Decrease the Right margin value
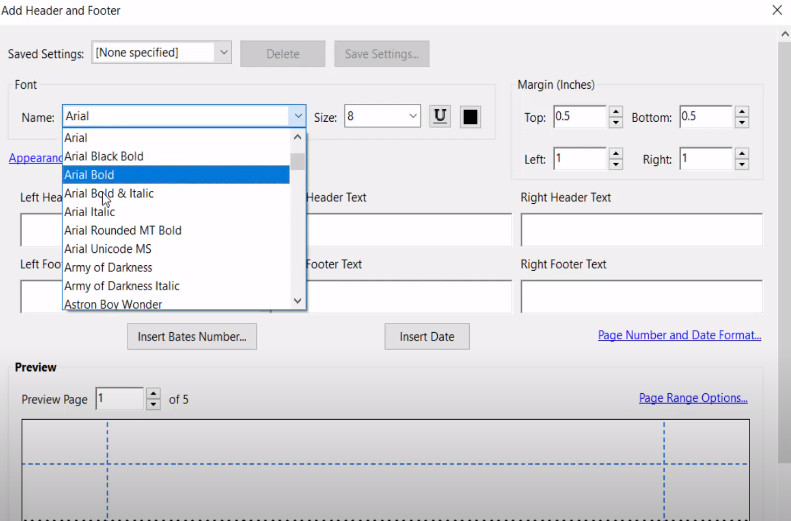The width and height of the screenshot is (791, 521). coord(741,165)
